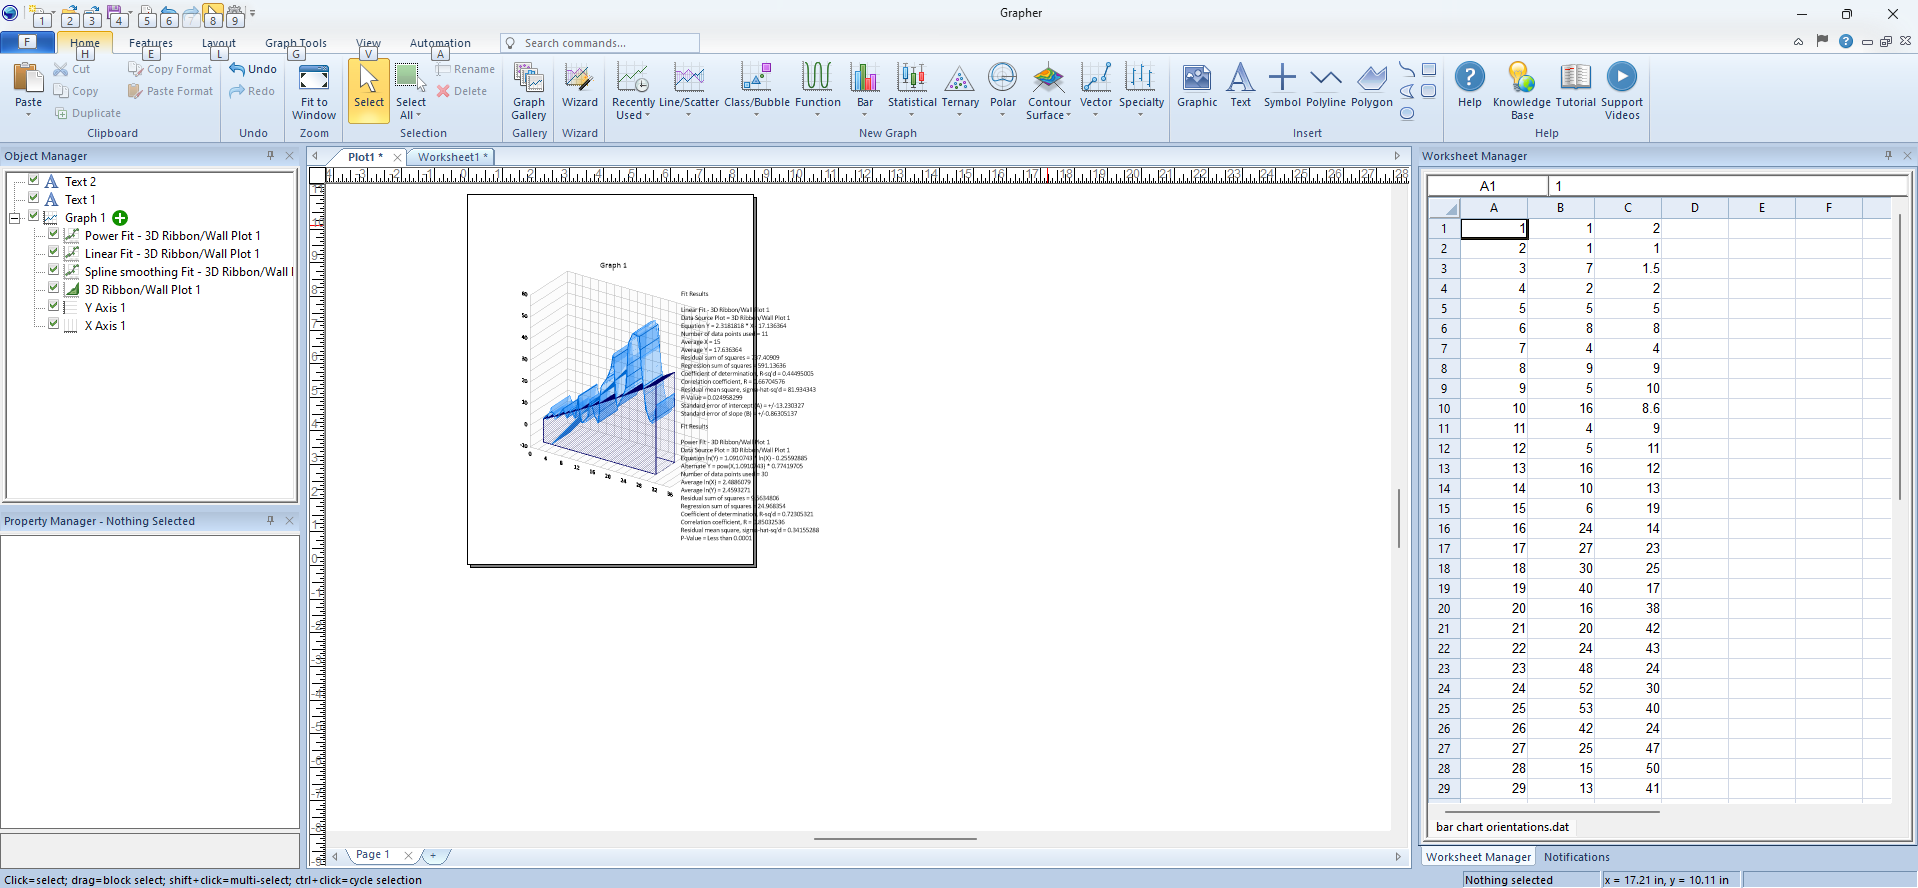The image size is (1918, 888).
Task: Select column C header in worksheet
Action: click(x=1628, y=208)
